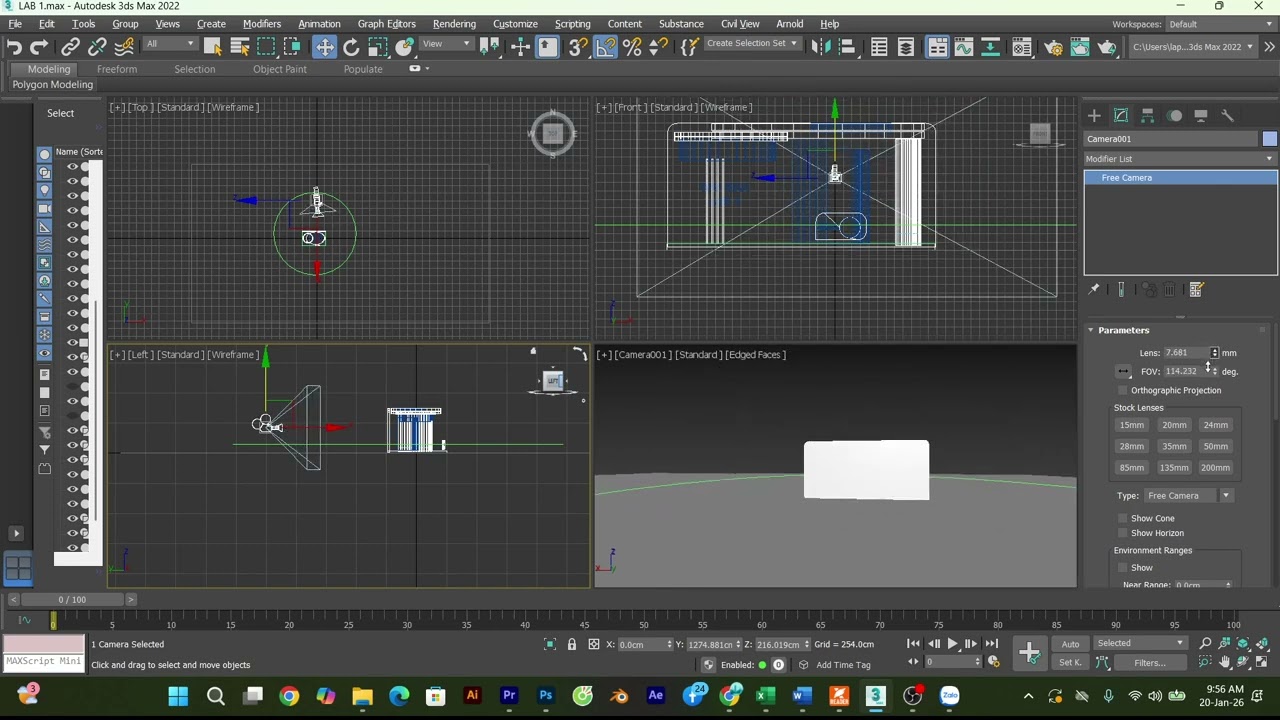1280x720 pixels.
Task: Click the Set K. button
Action: point(1070,663)
